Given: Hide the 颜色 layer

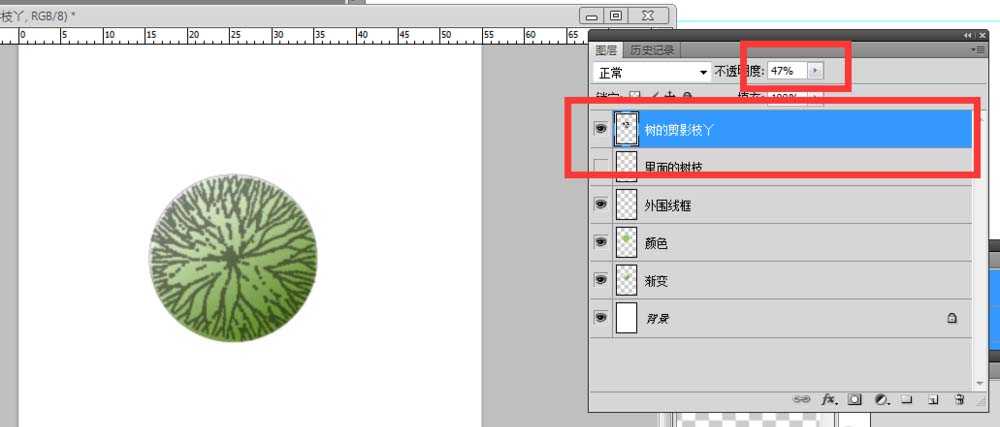Looking at the screenshot, I should tap(600, 242).
